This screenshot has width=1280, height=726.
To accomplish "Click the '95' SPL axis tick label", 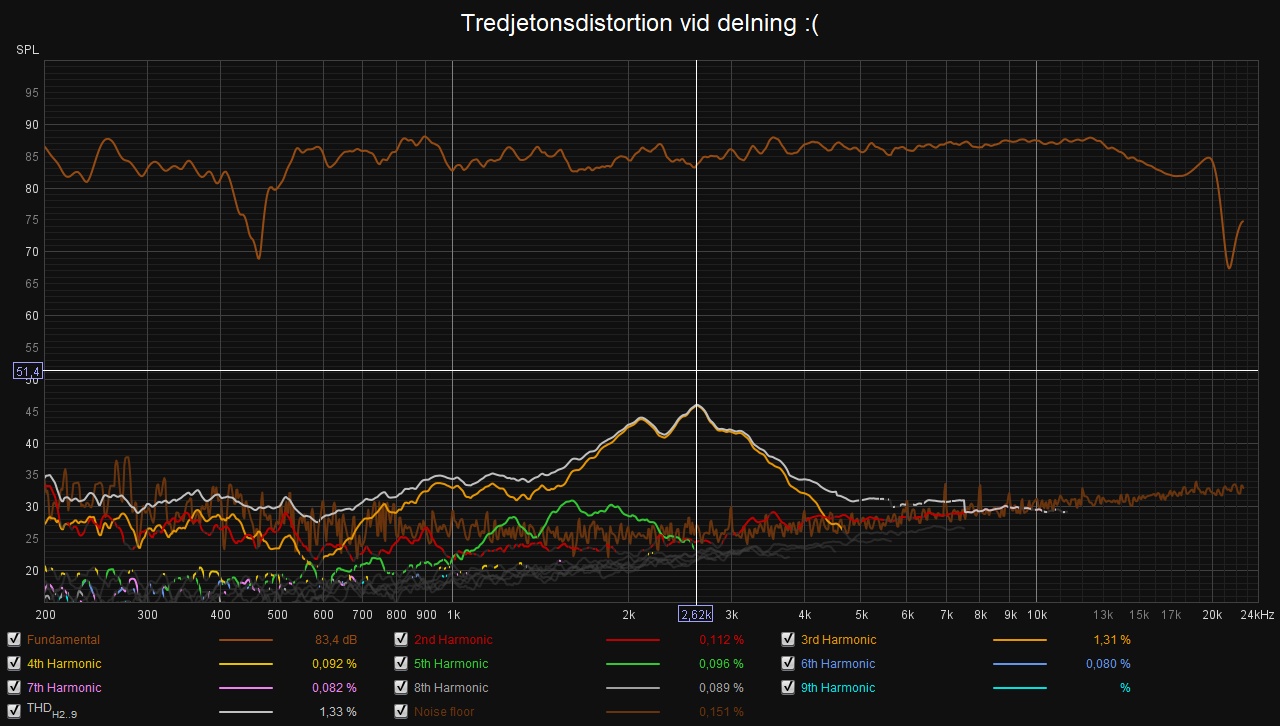I will (32, 93).
